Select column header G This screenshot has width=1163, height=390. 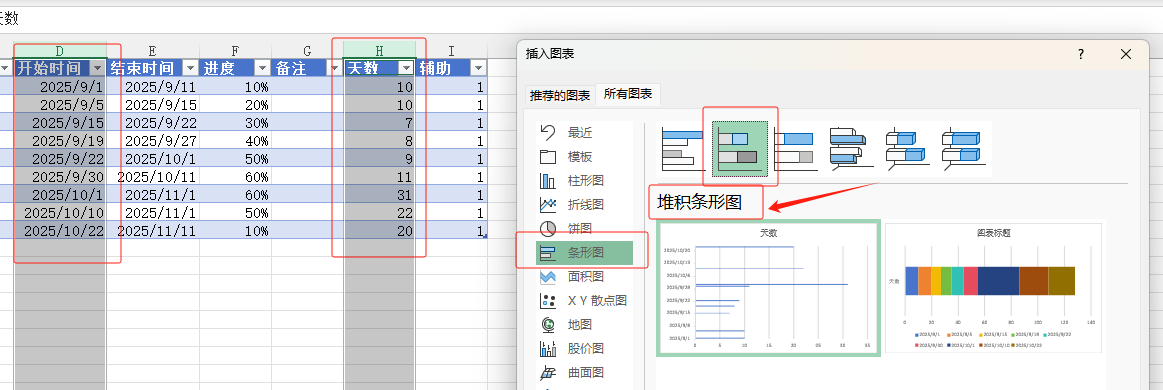307,50
